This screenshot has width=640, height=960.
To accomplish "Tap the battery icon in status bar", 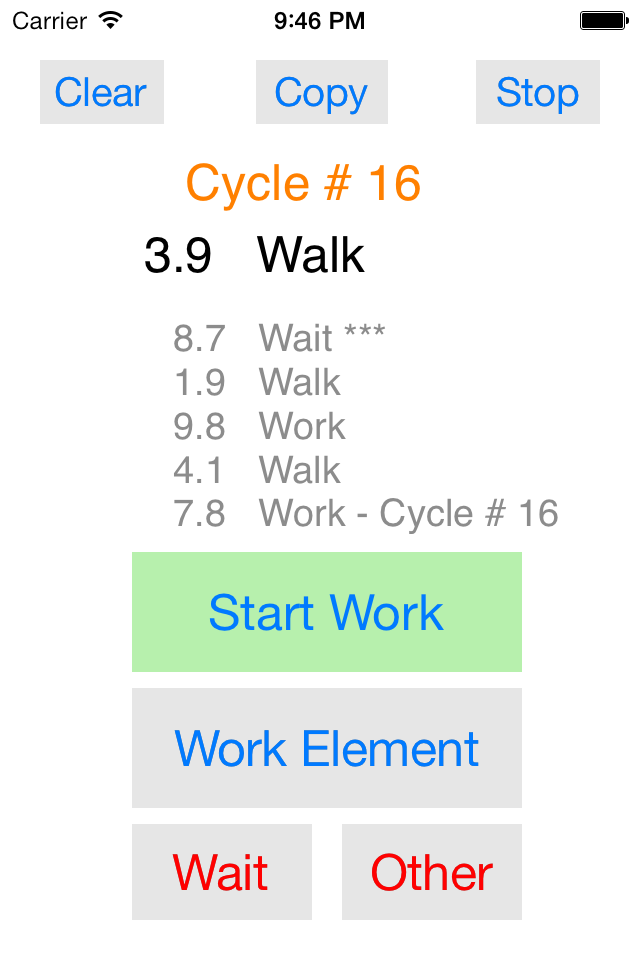I will (602, 19).
